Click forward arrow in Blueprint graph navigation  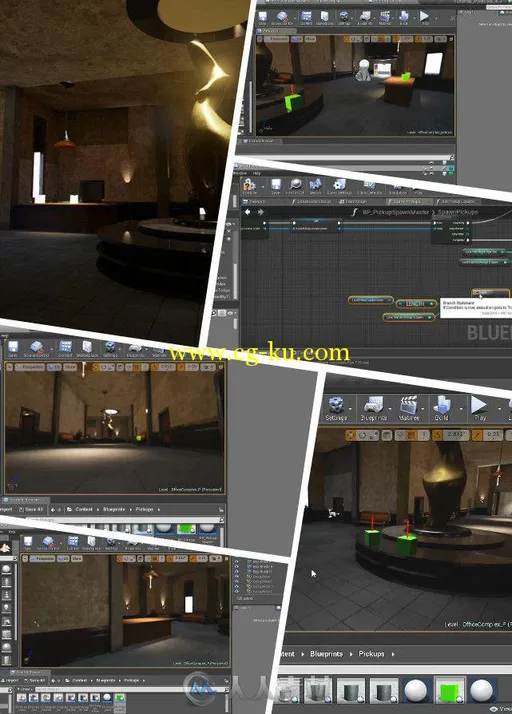[260, 212]
